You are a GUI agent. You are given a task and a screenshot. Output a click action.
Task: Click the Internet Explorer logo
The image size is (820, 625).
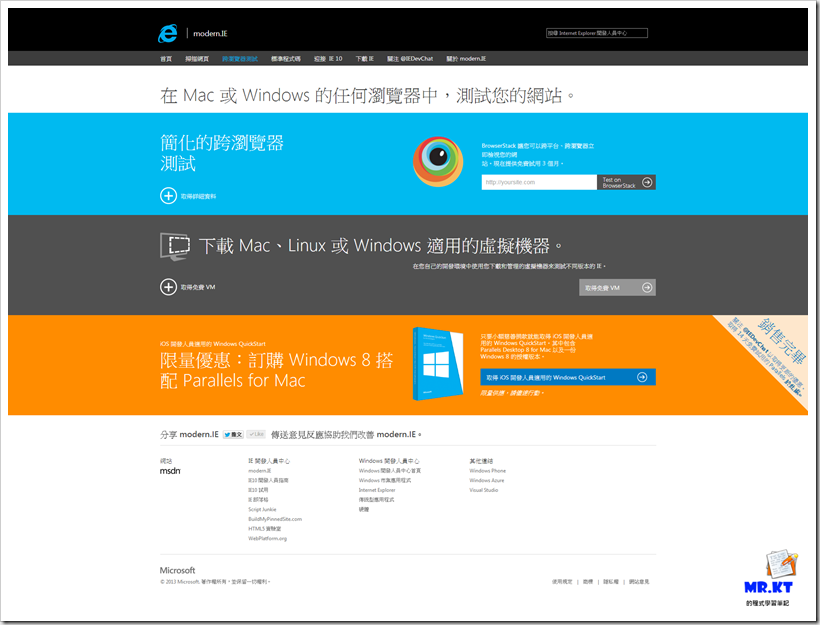(x=168, y=33)
